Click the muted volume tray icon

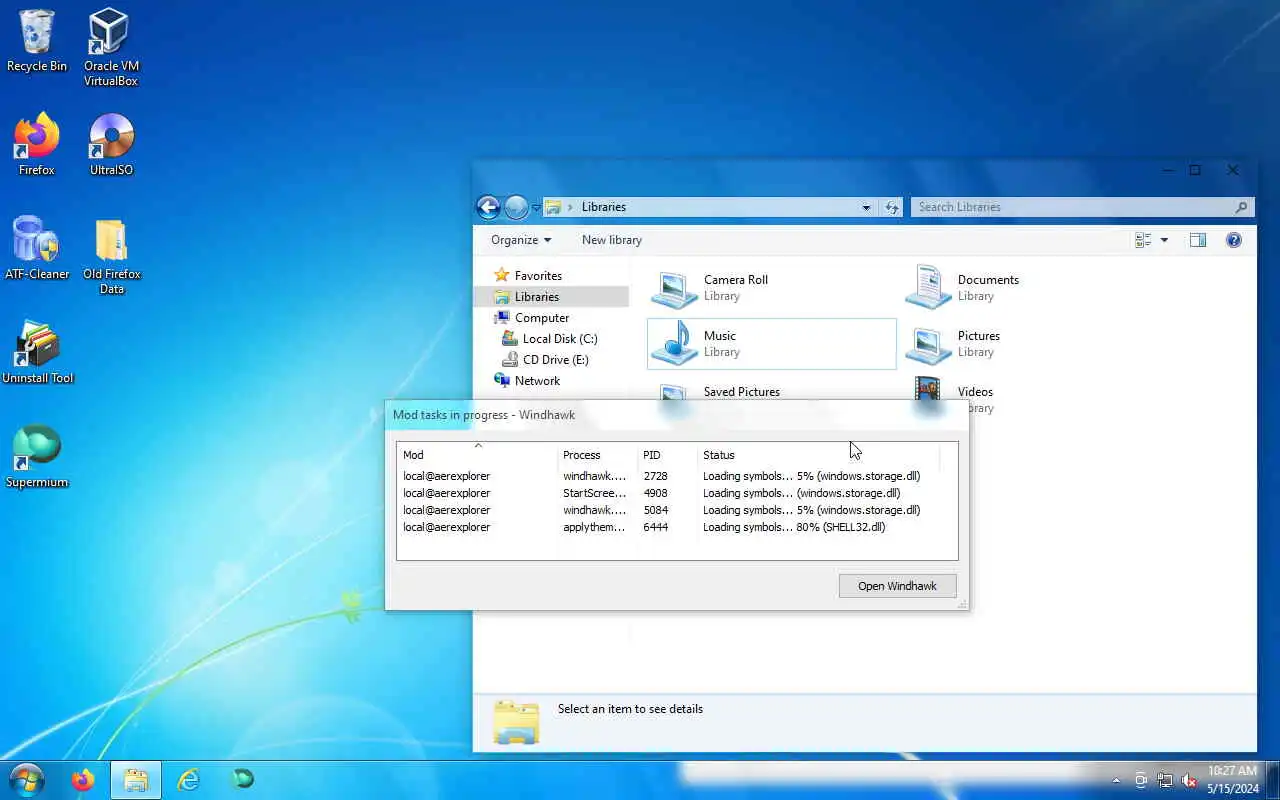(x=1189, y=780)
